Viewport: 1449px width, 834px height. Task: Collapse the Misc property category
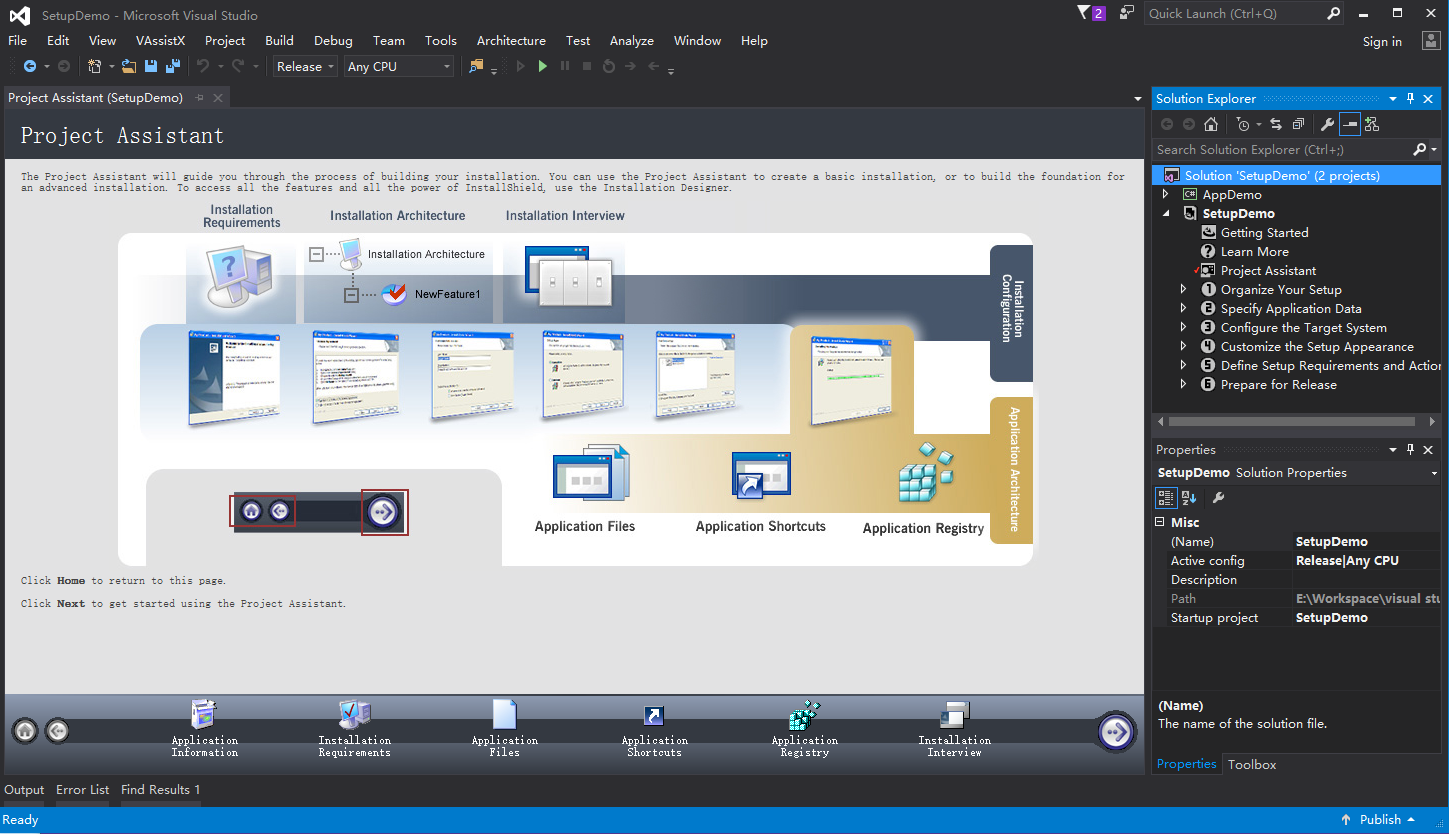click(1161, 522)
